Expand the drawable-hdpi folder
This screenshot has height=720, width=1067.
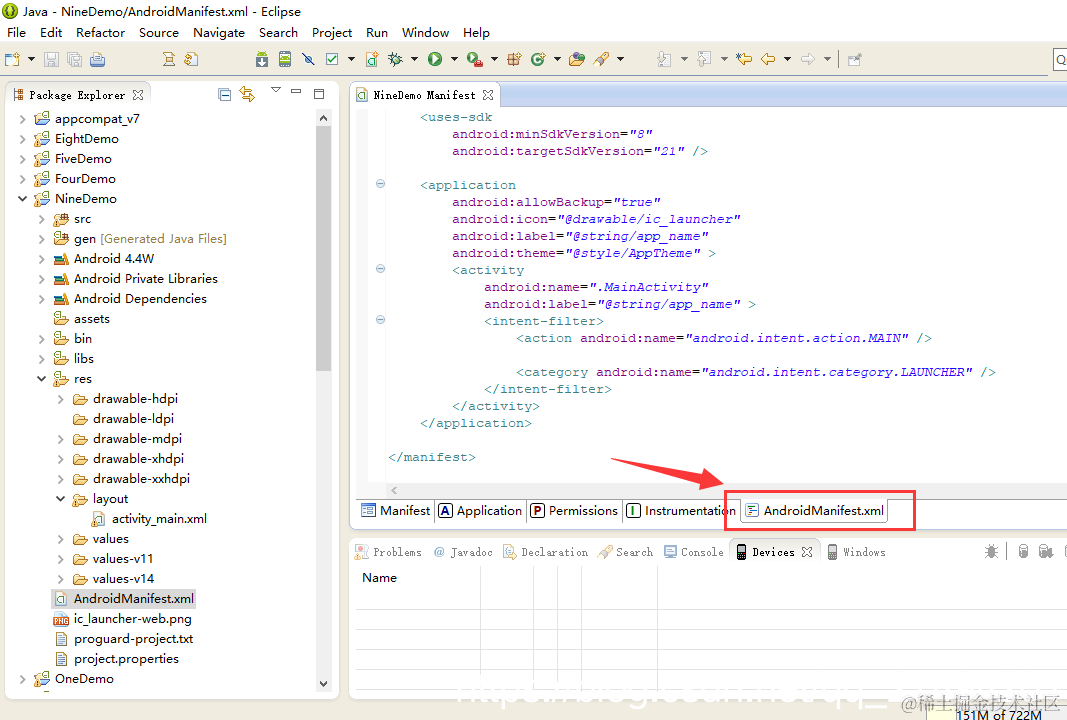(61, 399)
